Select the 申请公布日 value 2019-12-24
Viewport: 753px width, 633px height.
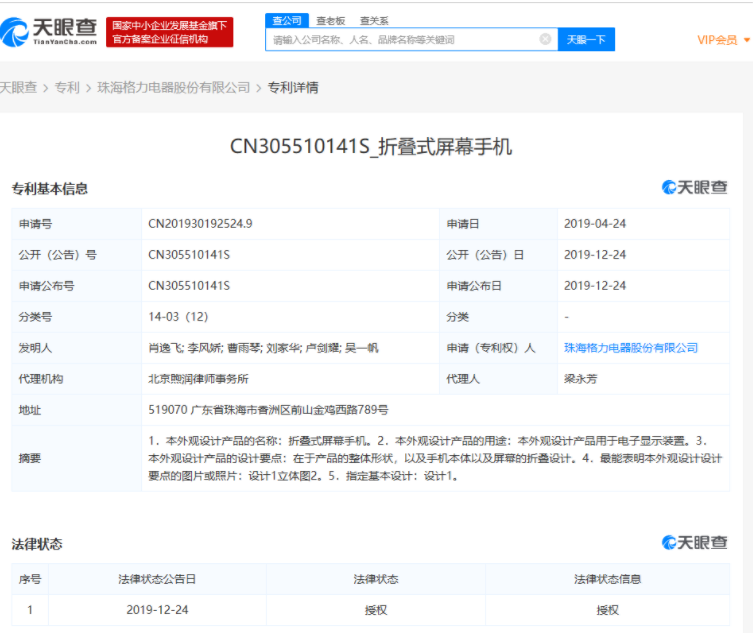[595, 286]
